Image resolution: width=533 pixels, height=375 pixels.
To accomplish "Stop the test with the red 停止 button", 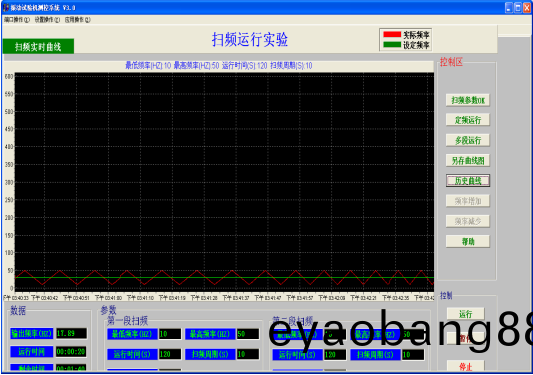I will [465, 367].
